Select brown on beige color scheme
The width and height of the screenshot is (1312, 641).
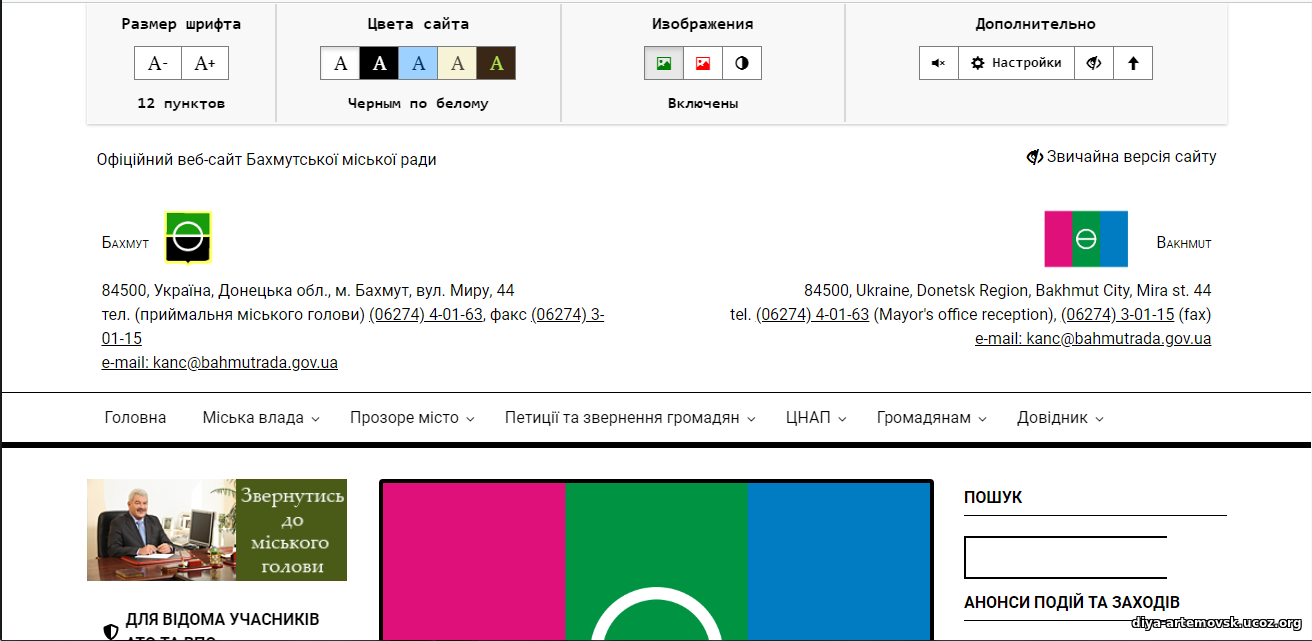click(x=457, y=63)
